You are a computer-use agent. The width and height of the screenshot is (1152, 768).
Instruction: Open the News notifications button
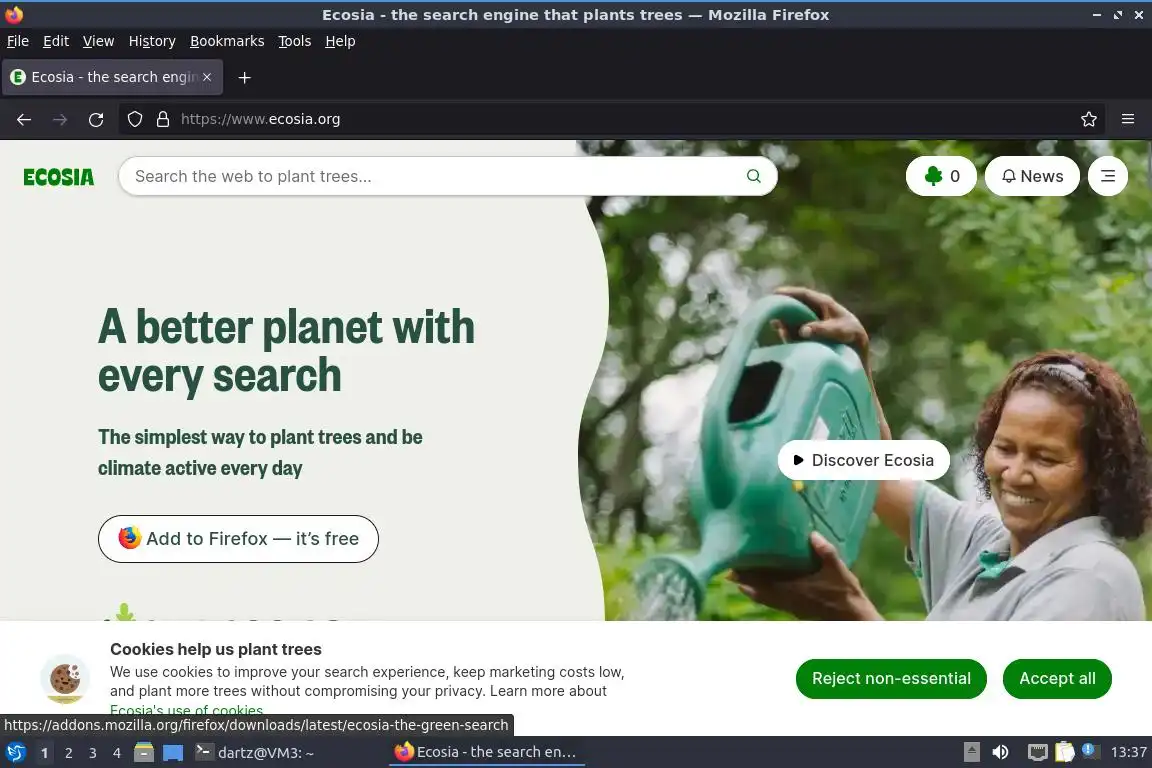pos(1032,176)
